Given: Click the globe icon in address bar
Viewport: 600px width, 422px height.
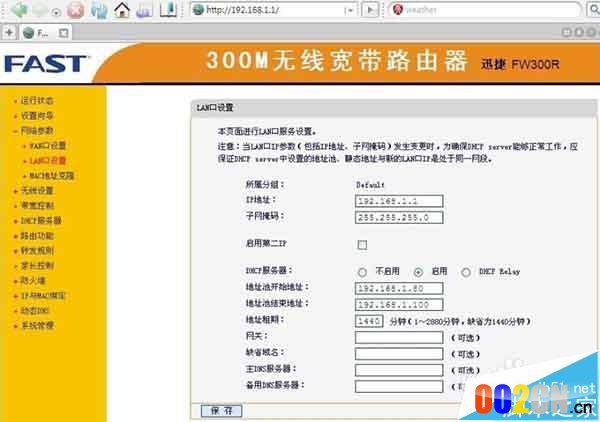Looking at the screenshot, I should (x=198, y=10).
